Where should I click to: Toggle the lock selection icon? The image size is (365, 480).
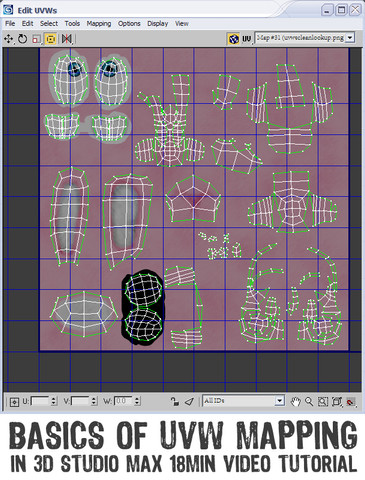(174, 401)
